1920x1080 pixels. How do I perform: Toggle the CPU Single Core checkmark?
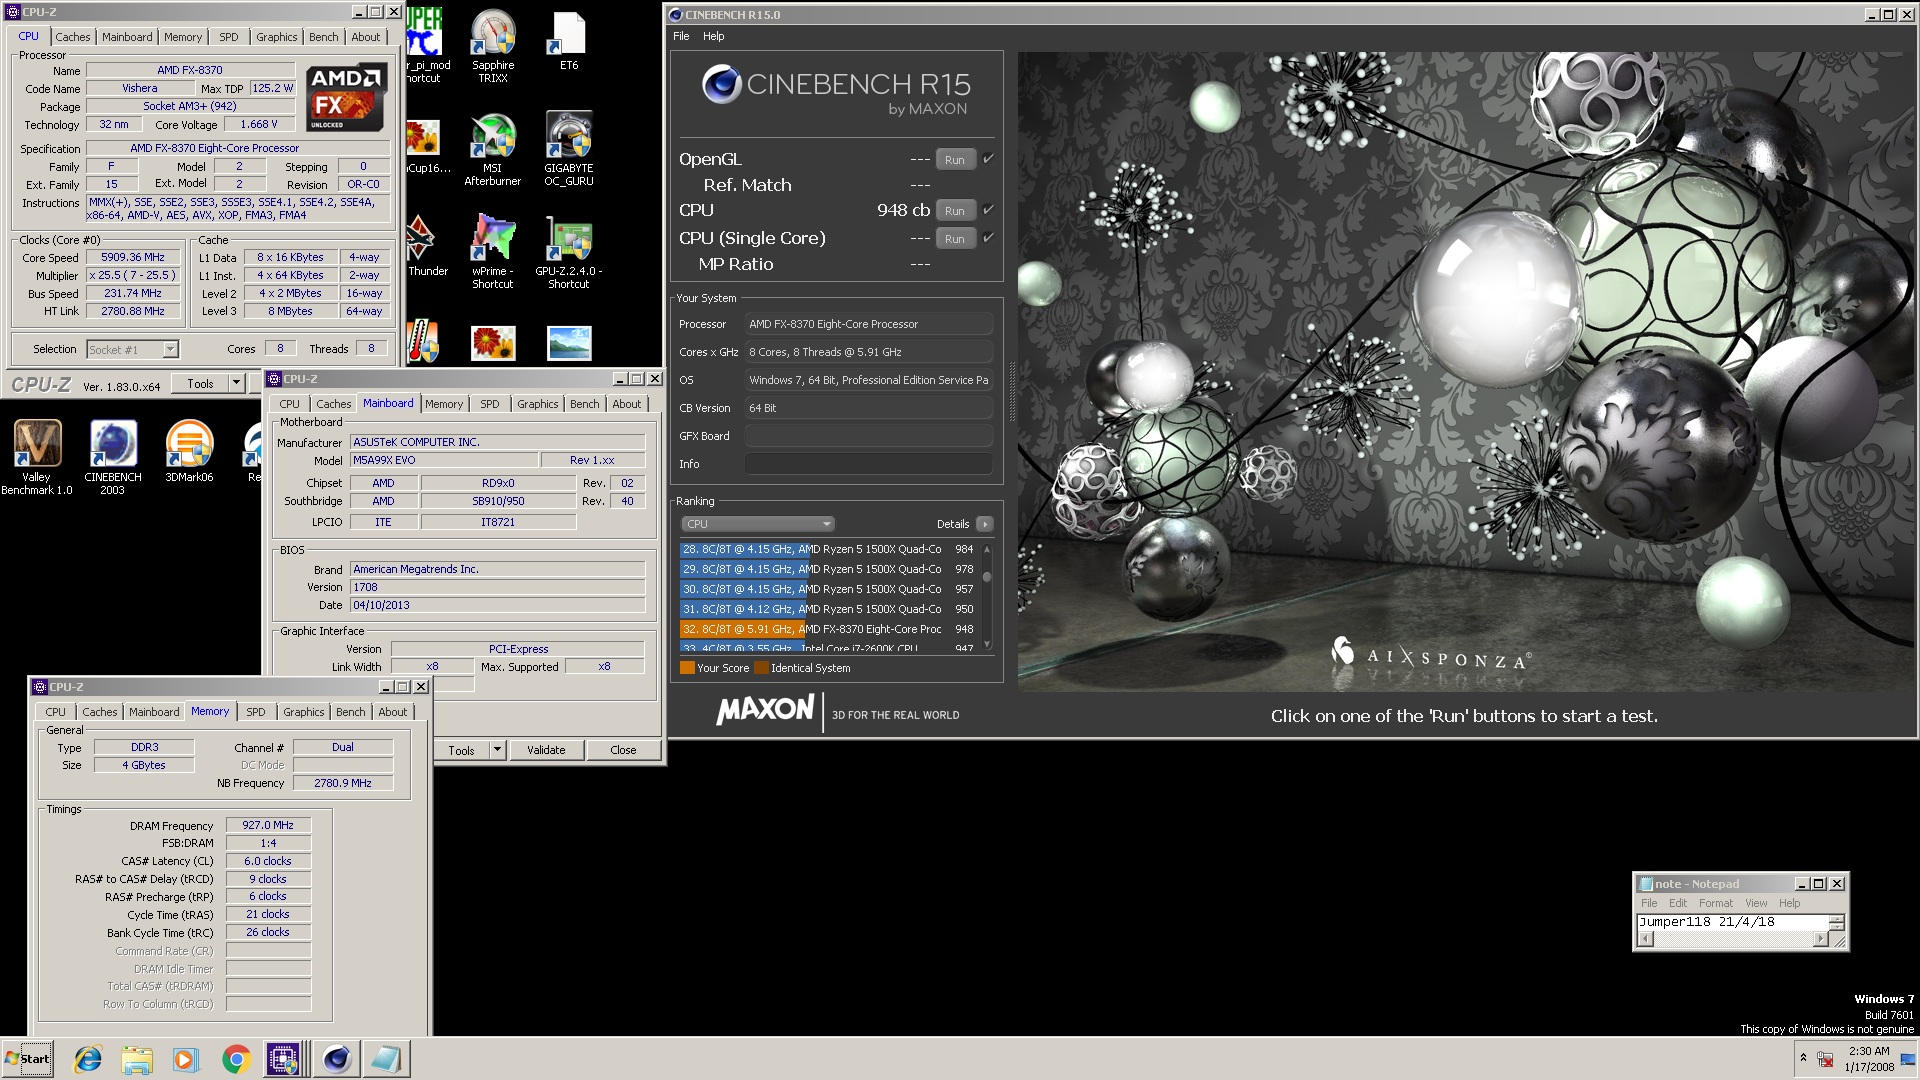tap(988, 238)
